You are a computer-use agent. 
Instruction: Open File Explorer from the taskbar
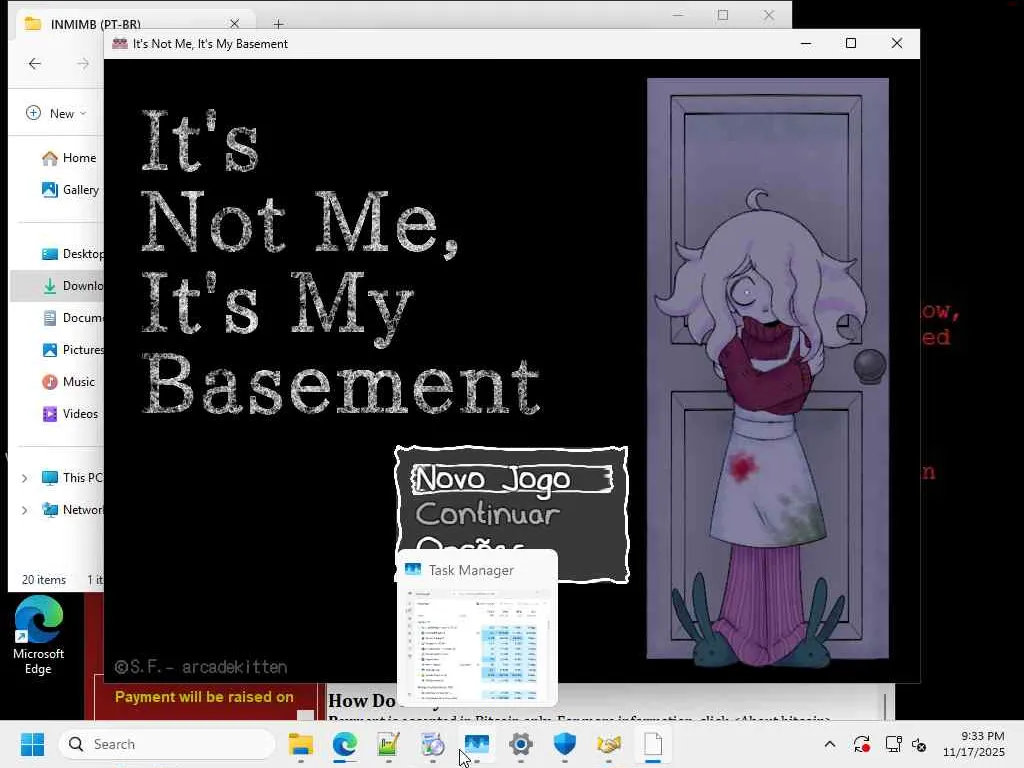point(301,745)
